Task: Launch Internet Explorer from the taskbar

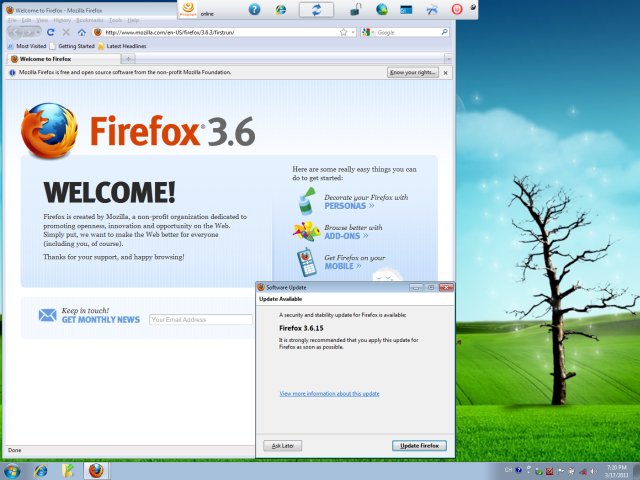Action: (x=40, y=471)
